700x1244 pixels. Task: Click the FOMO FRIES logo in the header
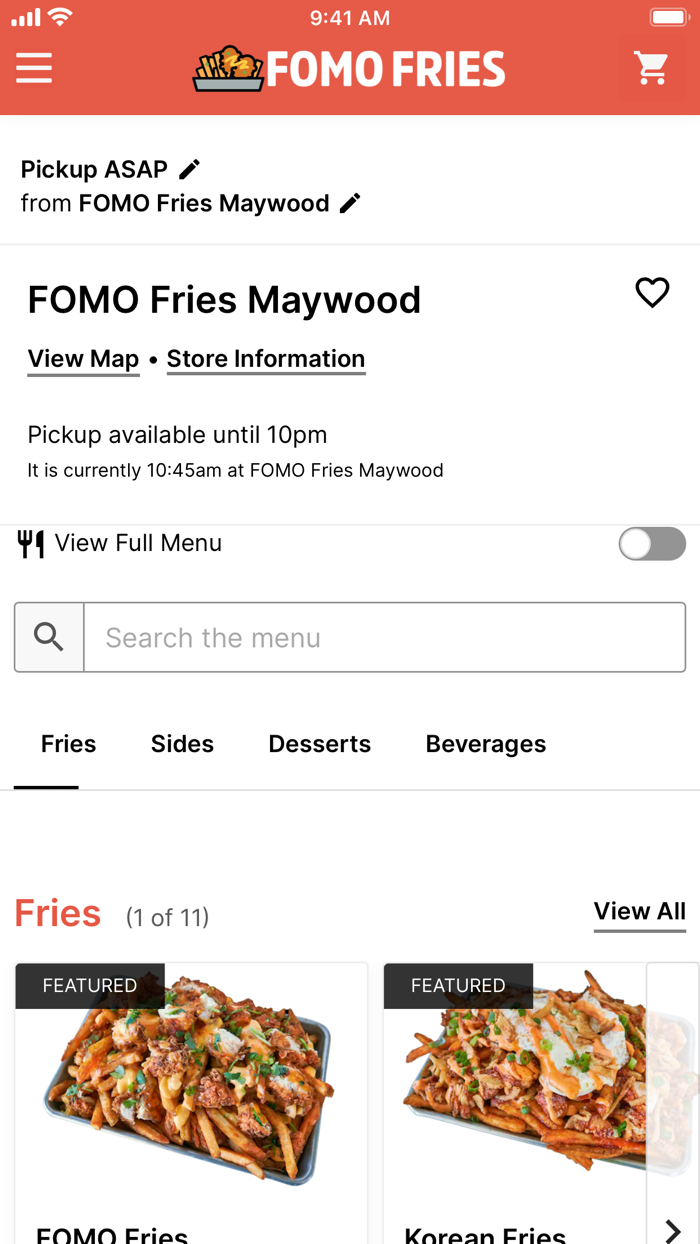(x=348, y=68)
